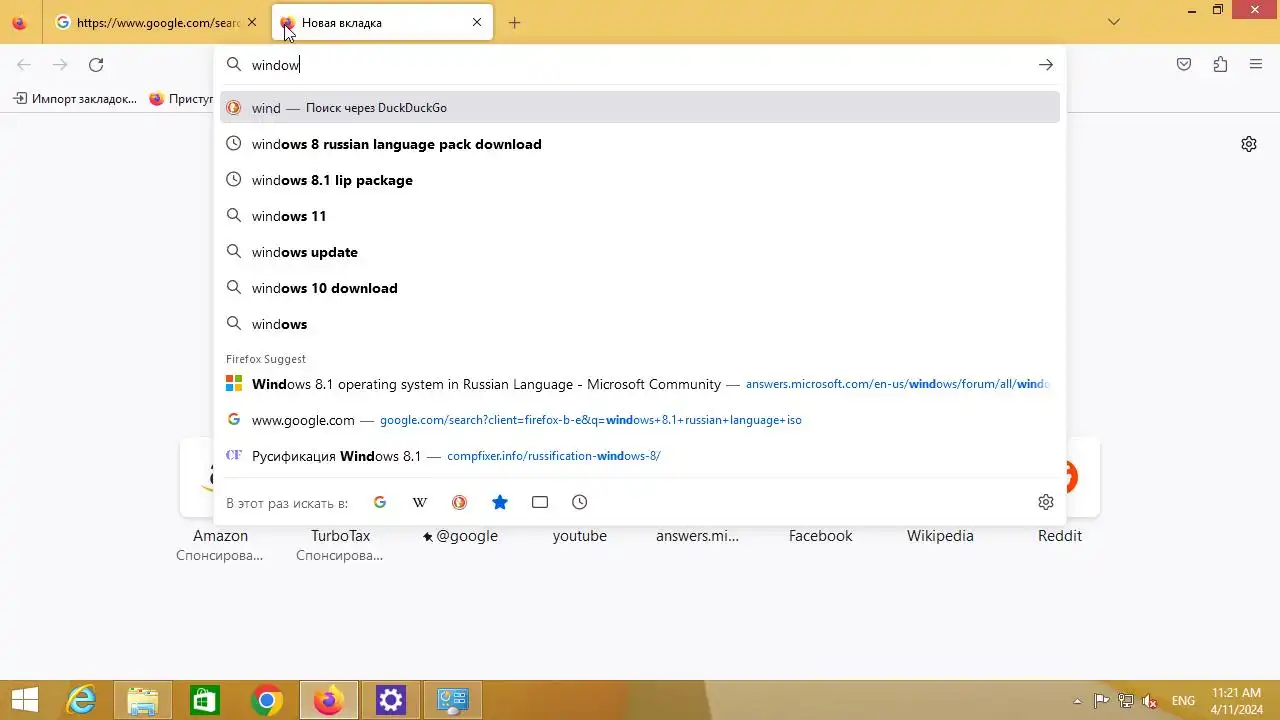Open File Explorer from taskbar
Viewport: 1280px width, 720px height.
[143, 700]
